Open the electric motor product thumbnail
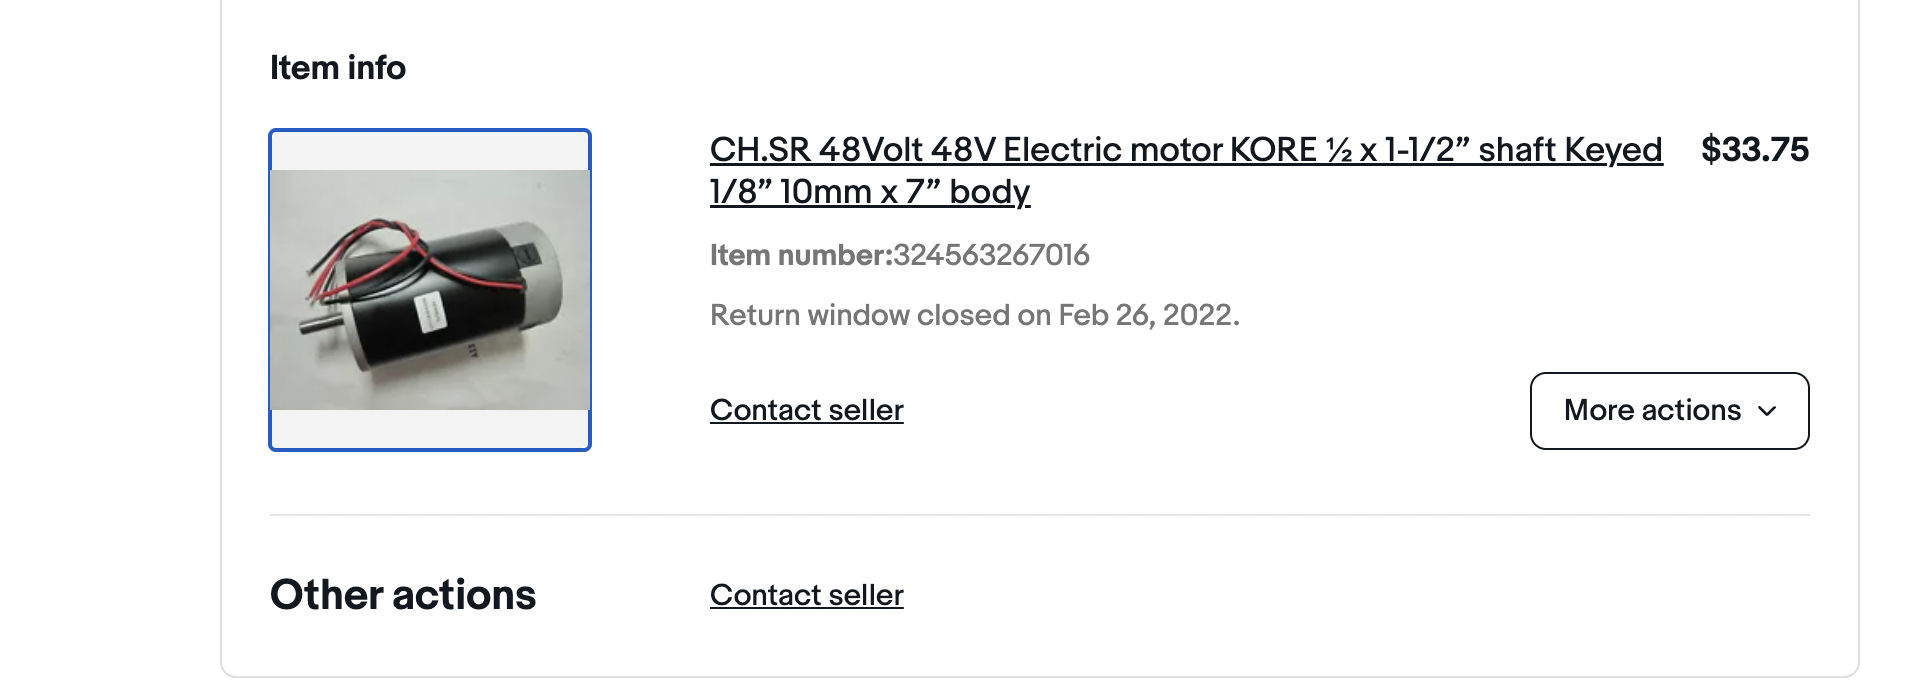Screen dimensions: 1914x690 (x=430, y=290)
